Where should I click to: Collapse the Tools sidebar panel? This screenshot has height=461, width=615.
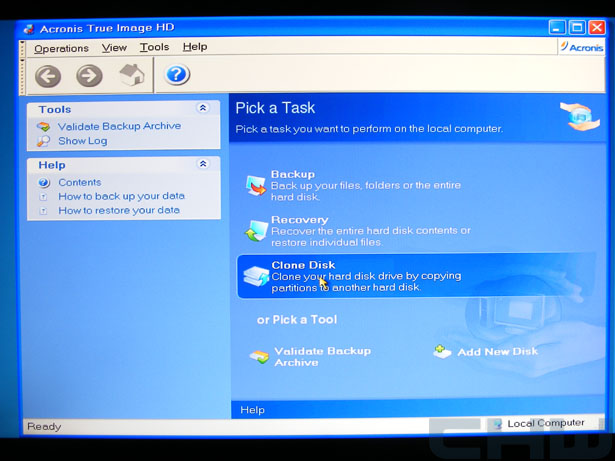click(203, 108)
